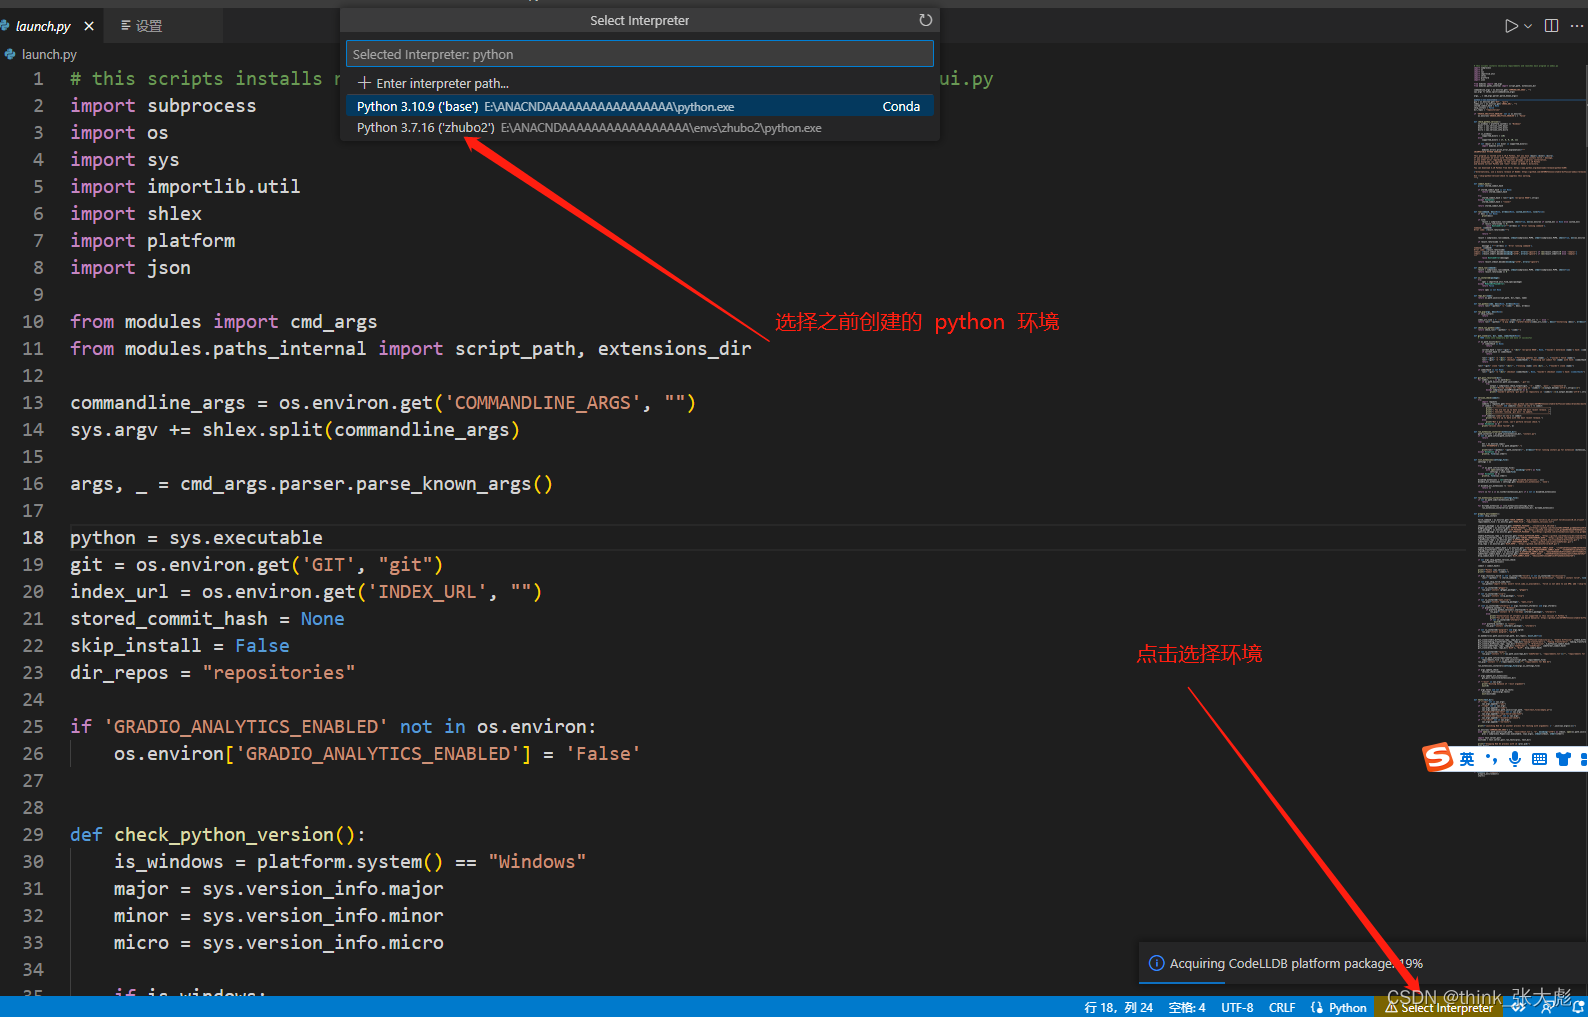The image size is (1588, 1017).
Task: Click 'cmd_args' import on line 10
Action: click(x=334, y=322)
